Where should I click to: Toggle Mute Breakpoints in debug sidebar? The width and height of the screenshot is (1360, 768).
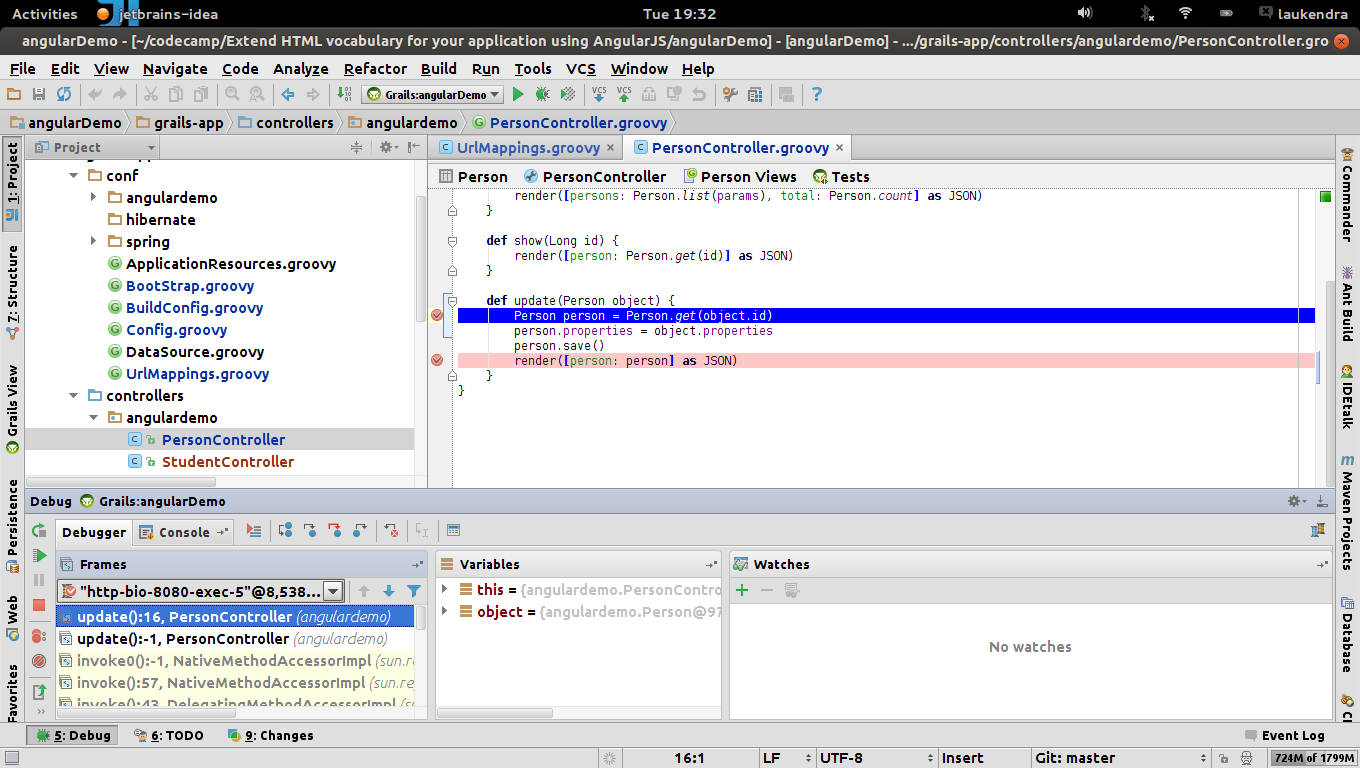point(39,661)
